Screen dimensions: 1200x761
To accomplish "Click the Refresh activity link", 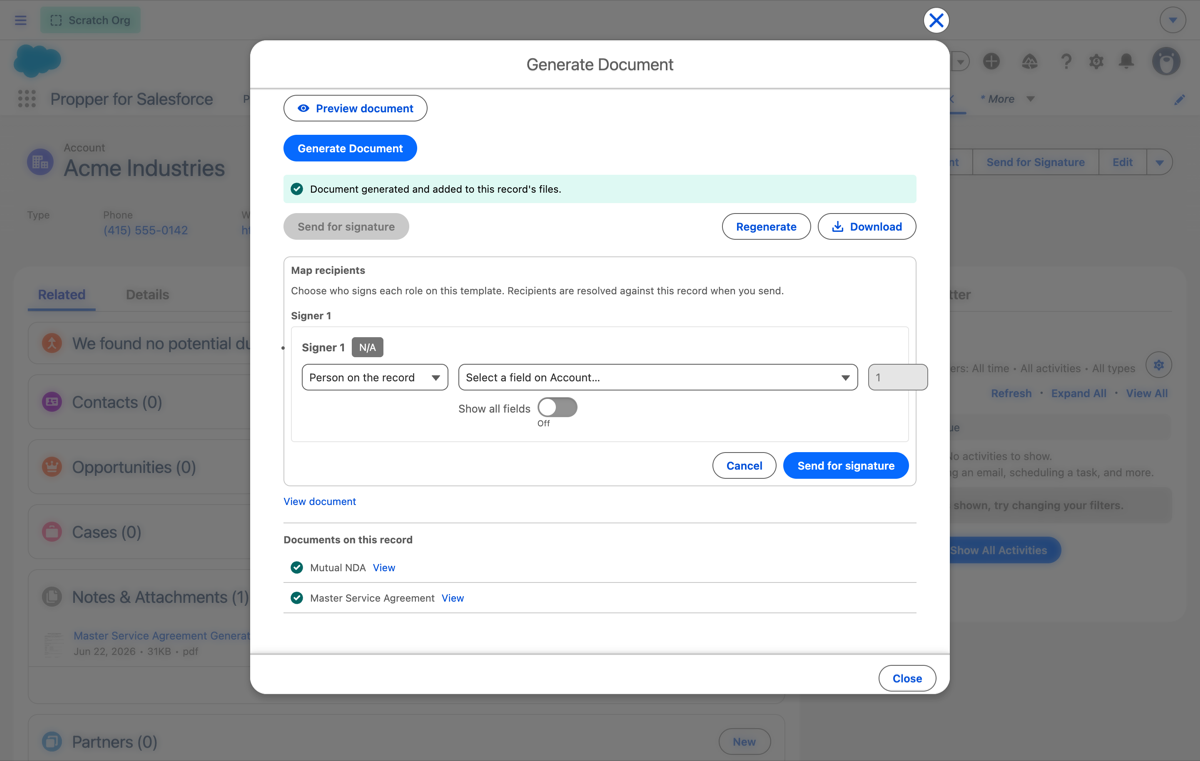I will [x=1011, y=393].
